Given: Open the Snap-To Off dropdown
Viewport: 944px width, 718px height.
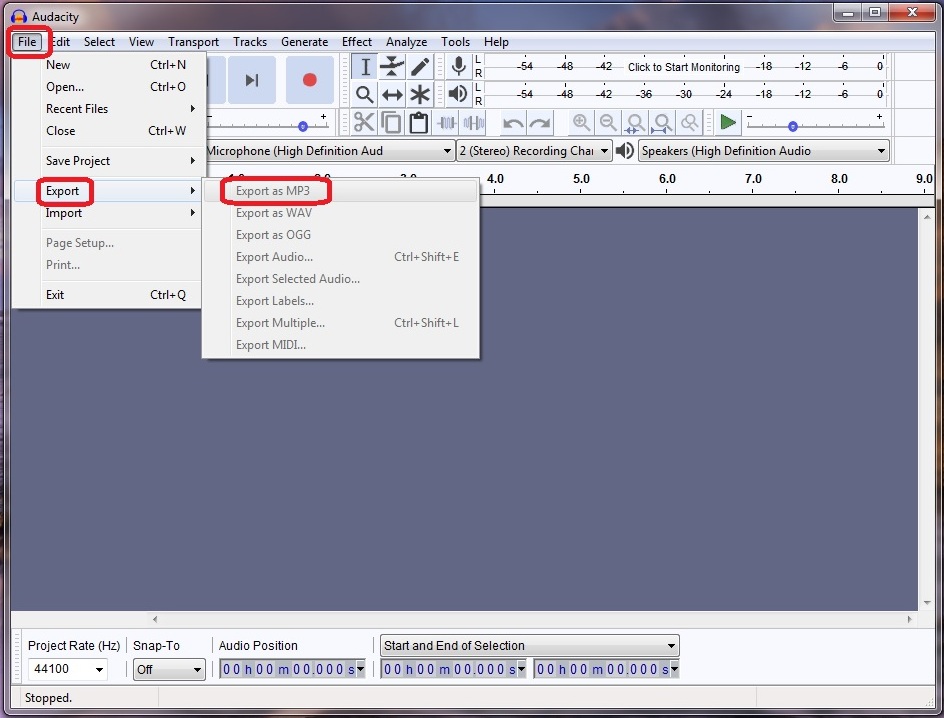Looking at the screenshot, I should click(169, 669).
